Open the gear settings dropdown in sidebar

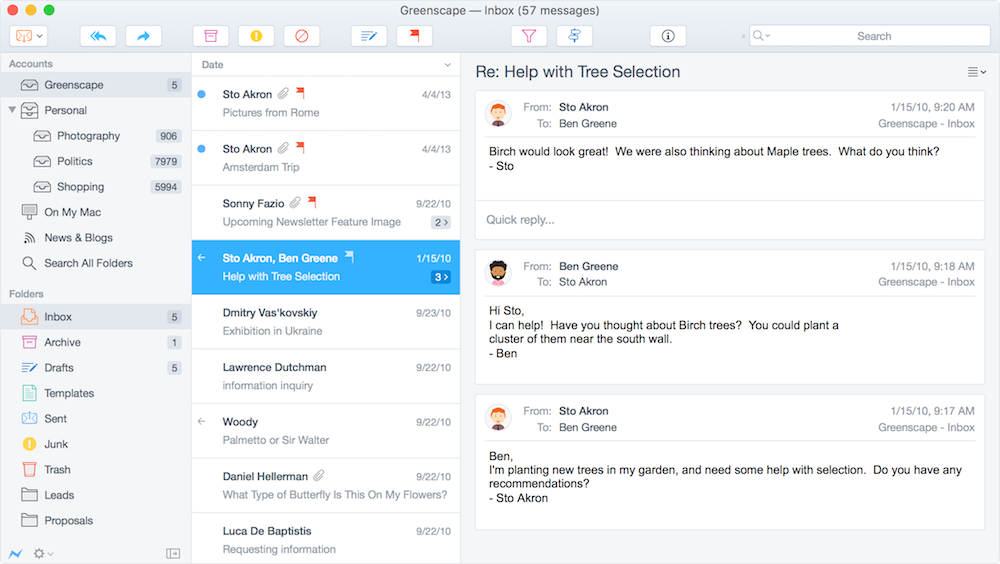[x=43, y=553]
